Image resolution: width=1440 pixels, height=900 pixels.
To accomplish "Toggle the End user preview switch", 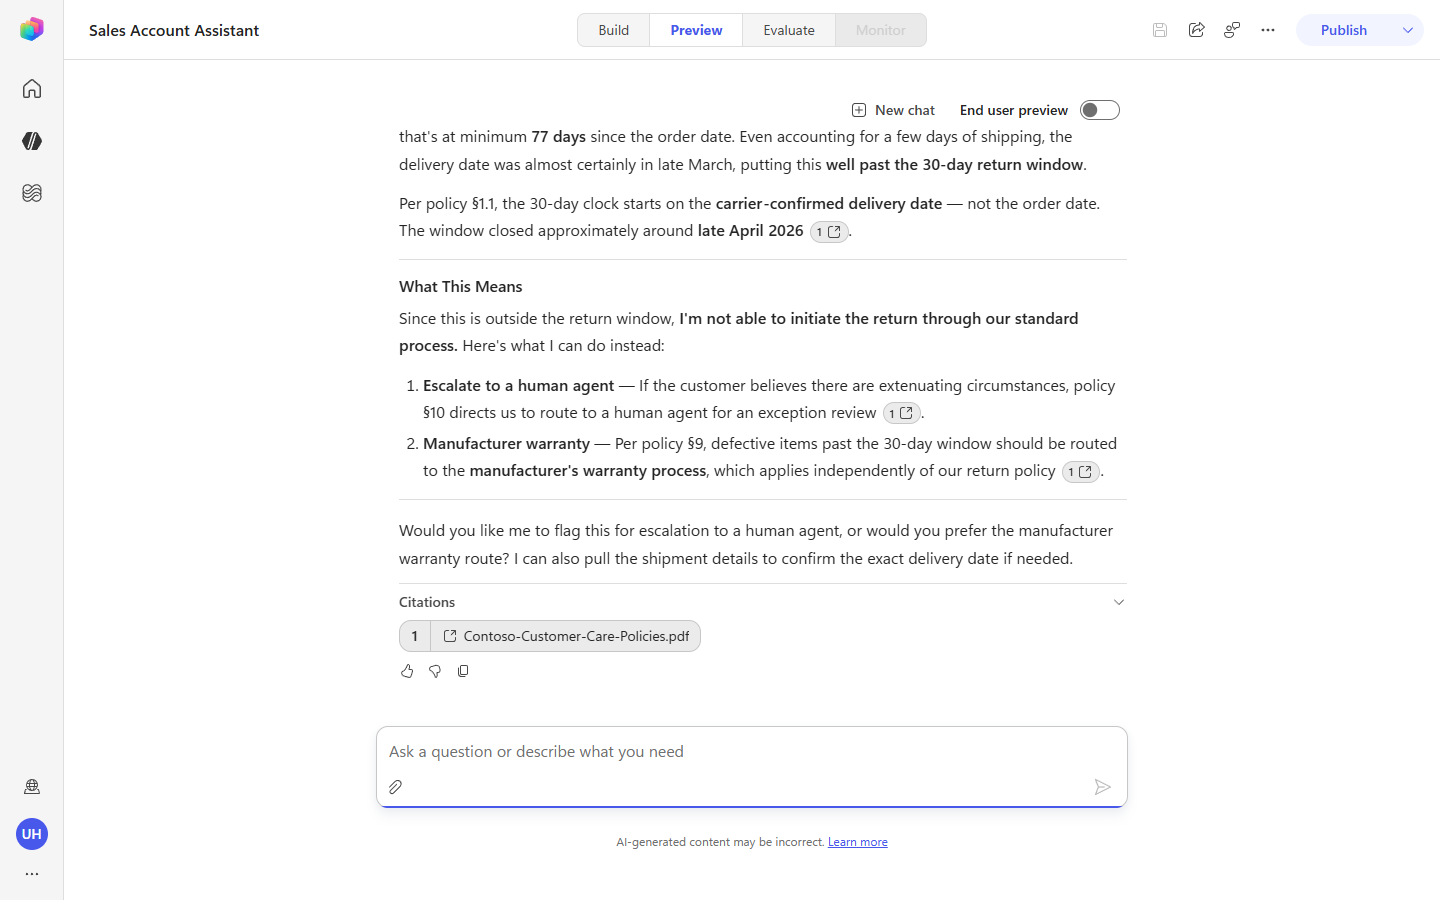I will click(1100, 110).
